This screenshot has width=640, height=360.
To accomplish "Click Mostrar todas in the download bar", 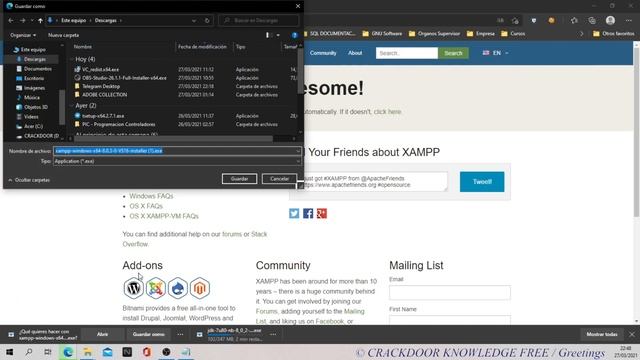I will coord(602,334).
